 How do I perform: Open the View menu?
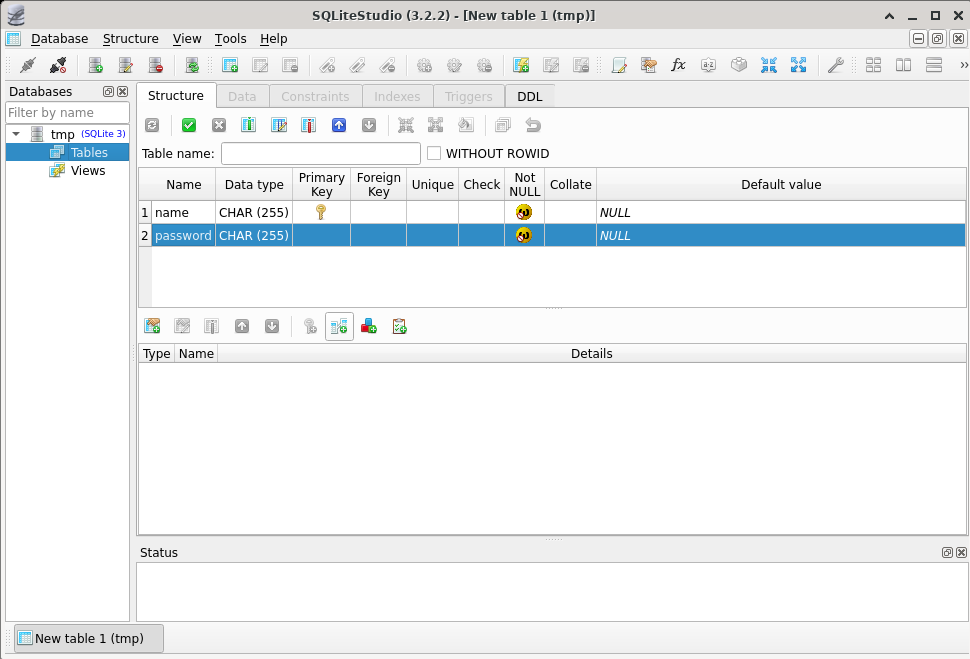coord(187,38)
